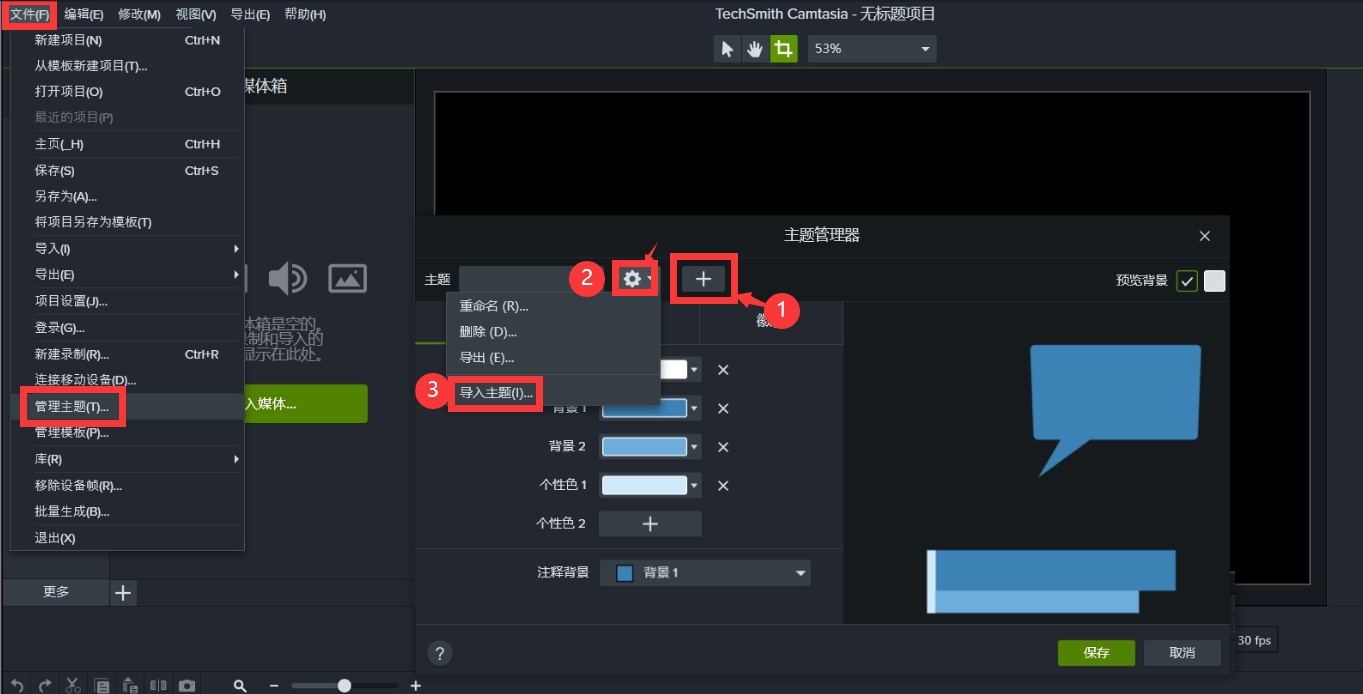Select the Crop tool on the canvas toolbar
The height and width of the screenshot is (694, 1363).
784,48
